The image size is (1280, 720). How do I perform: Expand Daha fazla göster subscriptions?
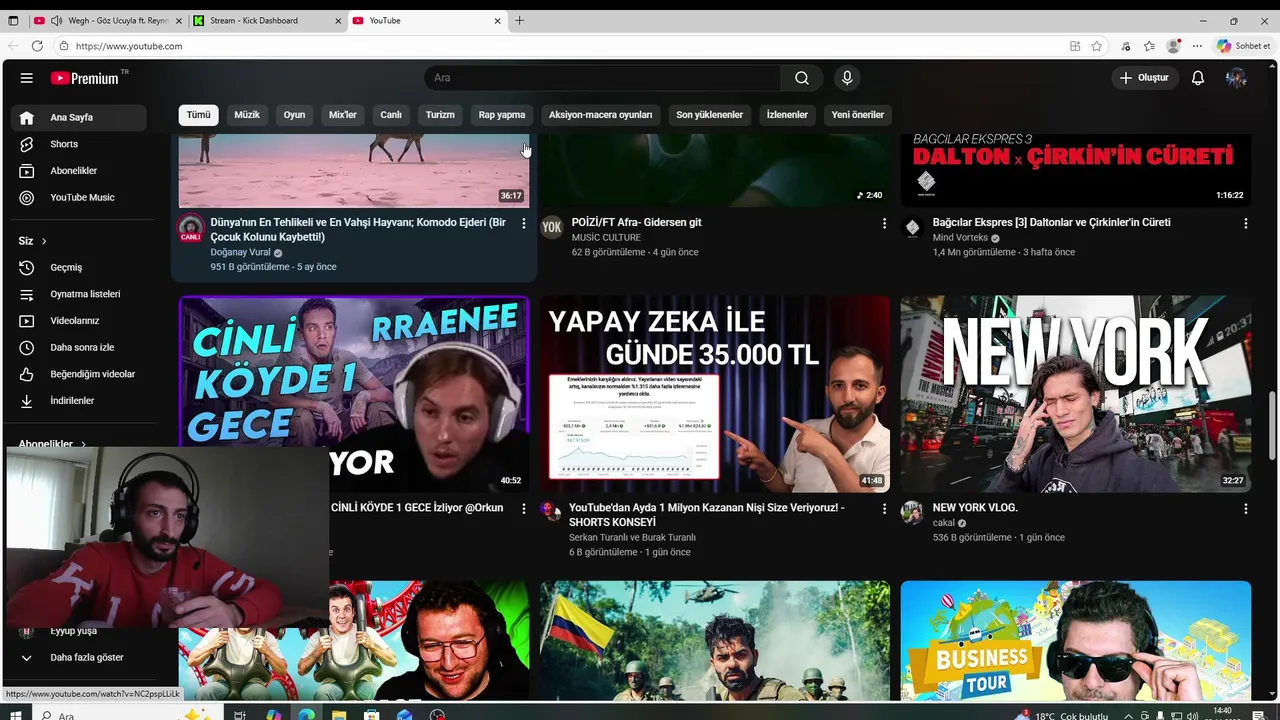pyautogui.click(x=79, y=657)
